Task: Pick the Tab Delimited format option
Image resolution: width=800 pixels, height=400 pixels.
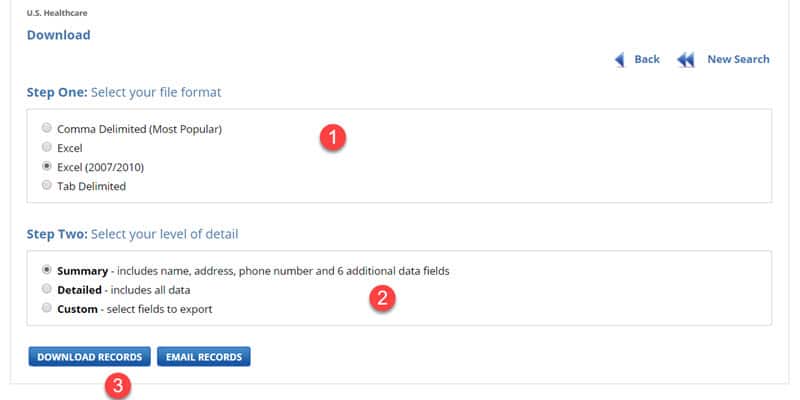Action: tap(46, 185)
